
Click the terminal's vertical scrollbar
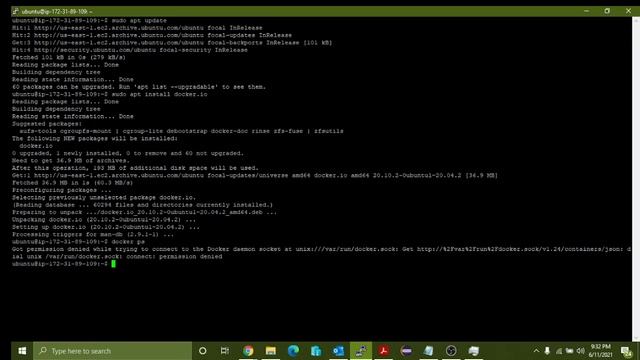636,179
